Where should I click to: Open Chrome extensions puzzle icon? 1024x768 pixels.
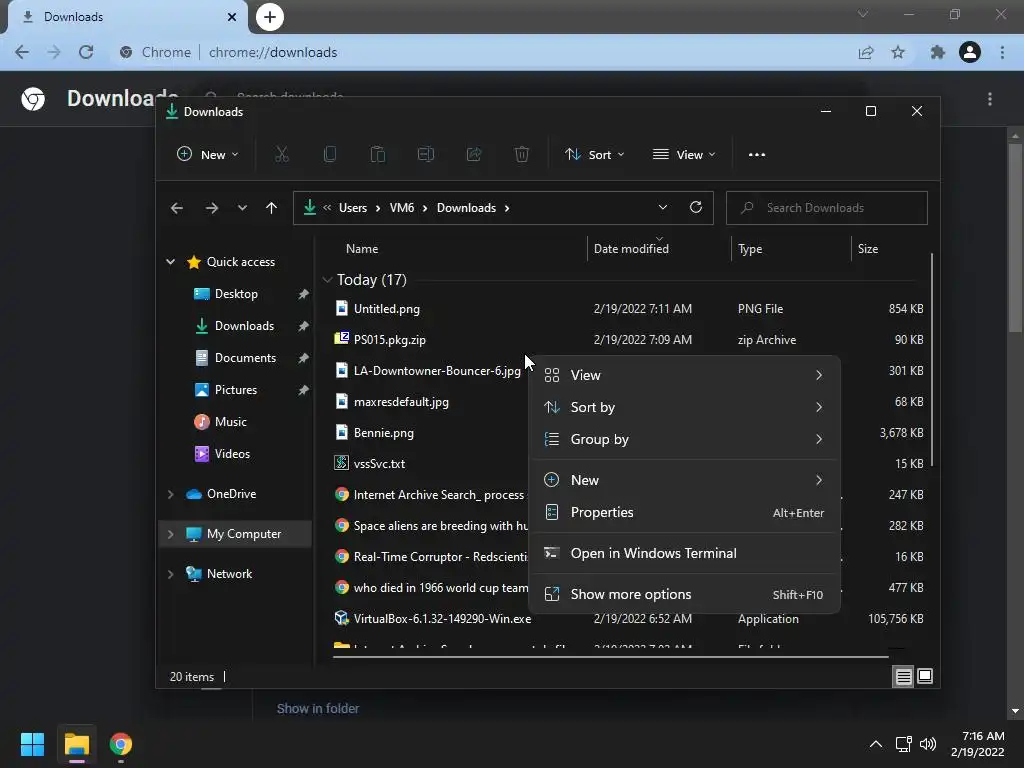[937, 52]
